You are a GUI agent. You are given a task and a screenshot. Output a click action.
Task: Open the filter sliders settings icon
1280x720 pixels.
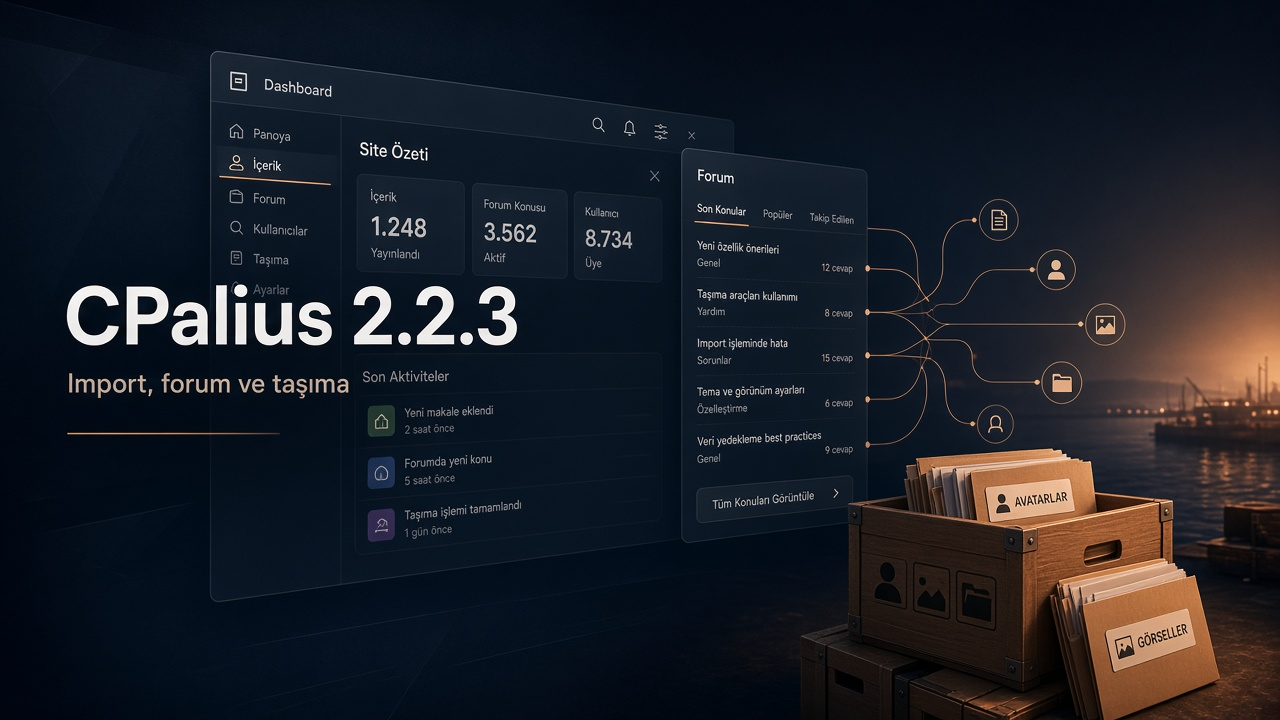[x=661, y=131]
